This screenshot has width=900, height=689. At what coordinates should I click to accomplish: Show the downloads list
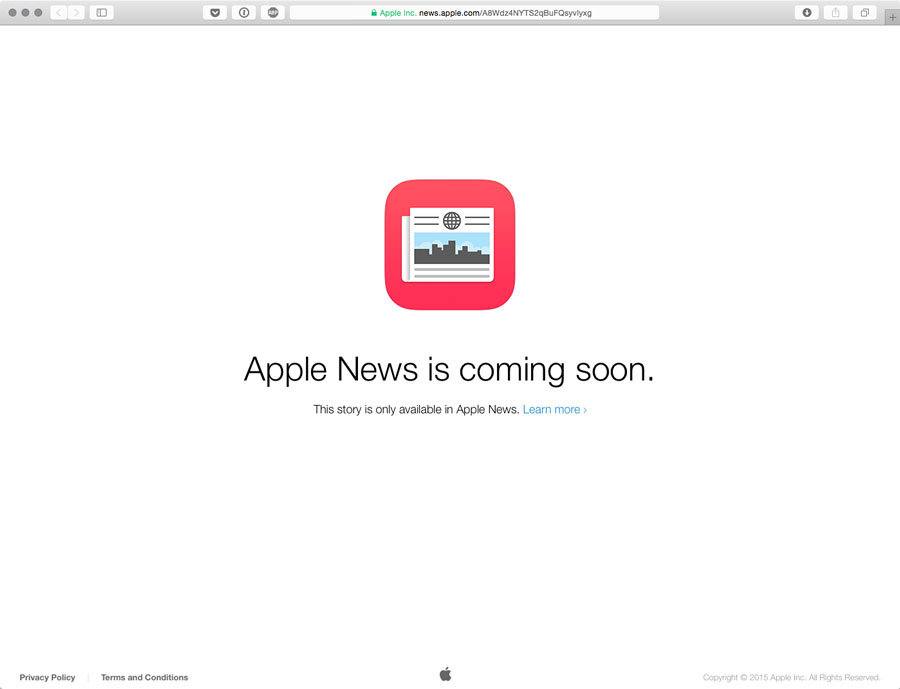tap(806, 13)
